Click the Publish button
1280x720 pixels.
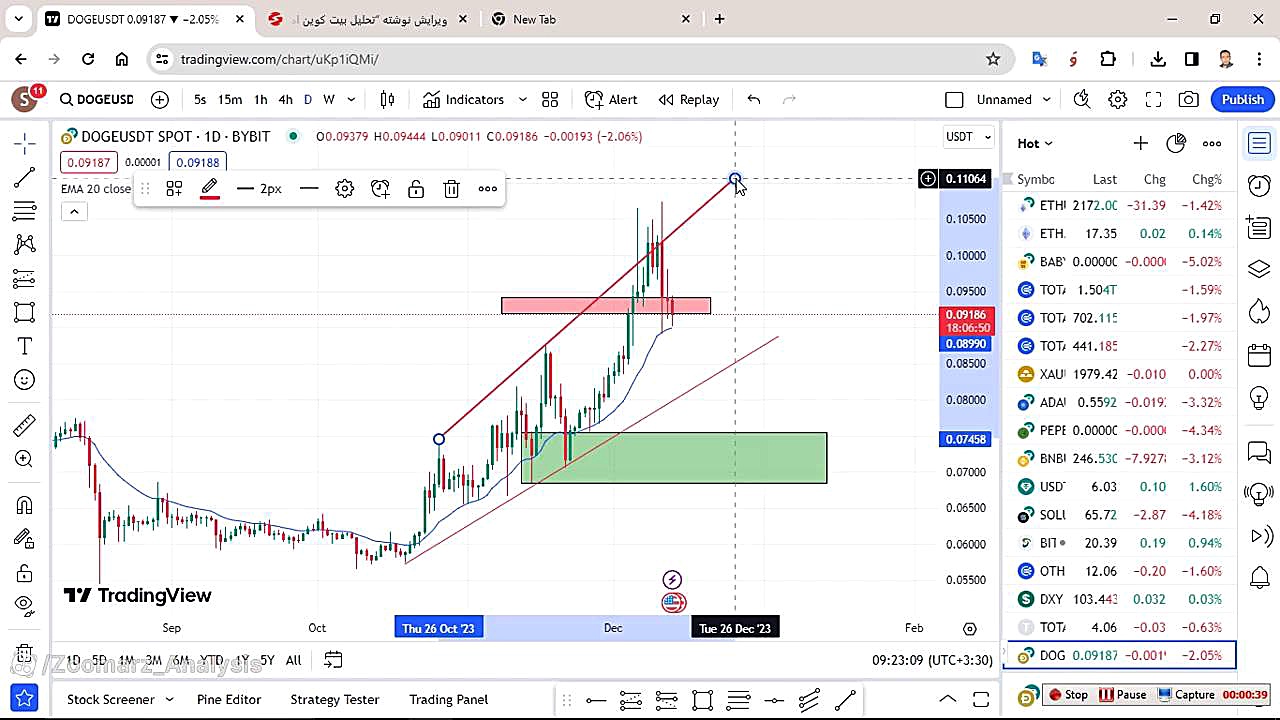tap(1243, 99)
